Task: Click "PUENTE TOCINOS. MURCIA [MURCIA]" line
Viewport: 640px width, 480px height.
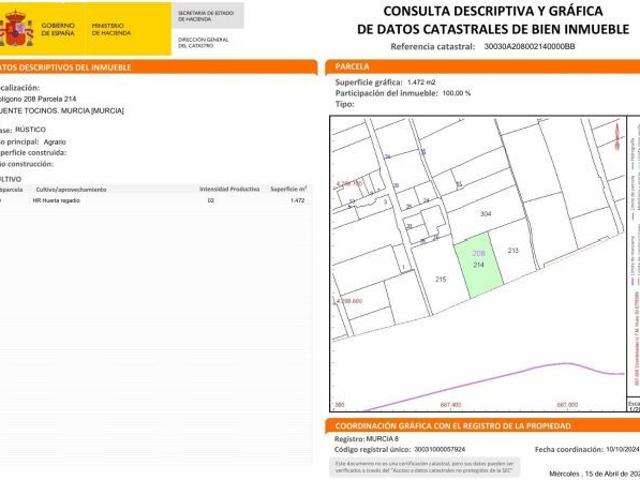Action: (61, 111)
